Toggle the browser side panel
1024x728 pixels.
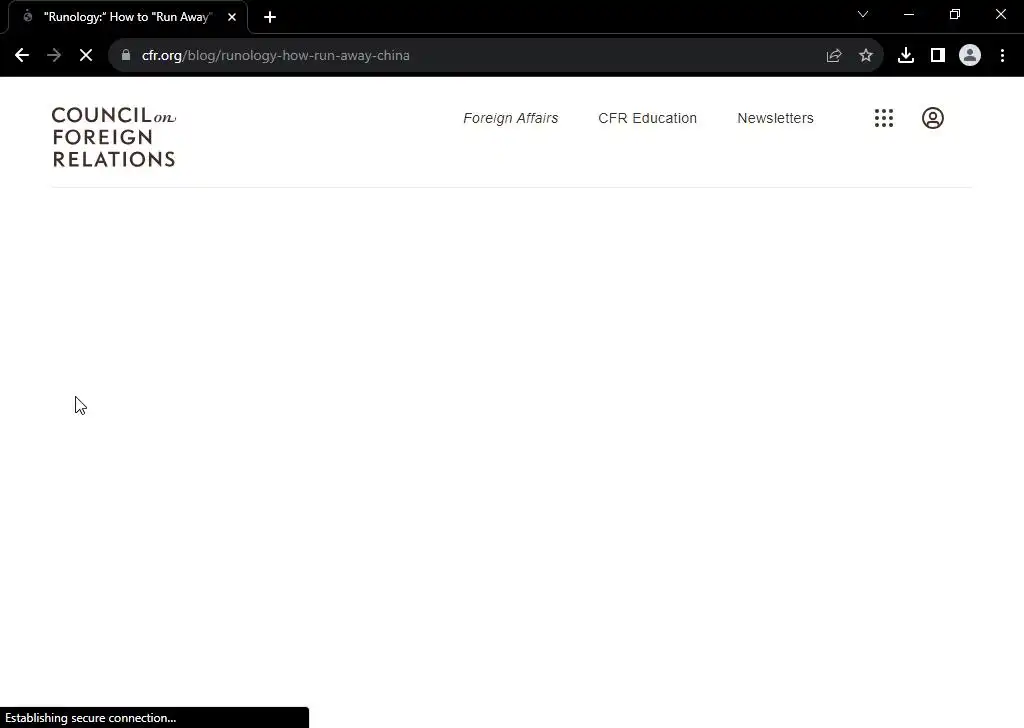click(x=937, y=55)
